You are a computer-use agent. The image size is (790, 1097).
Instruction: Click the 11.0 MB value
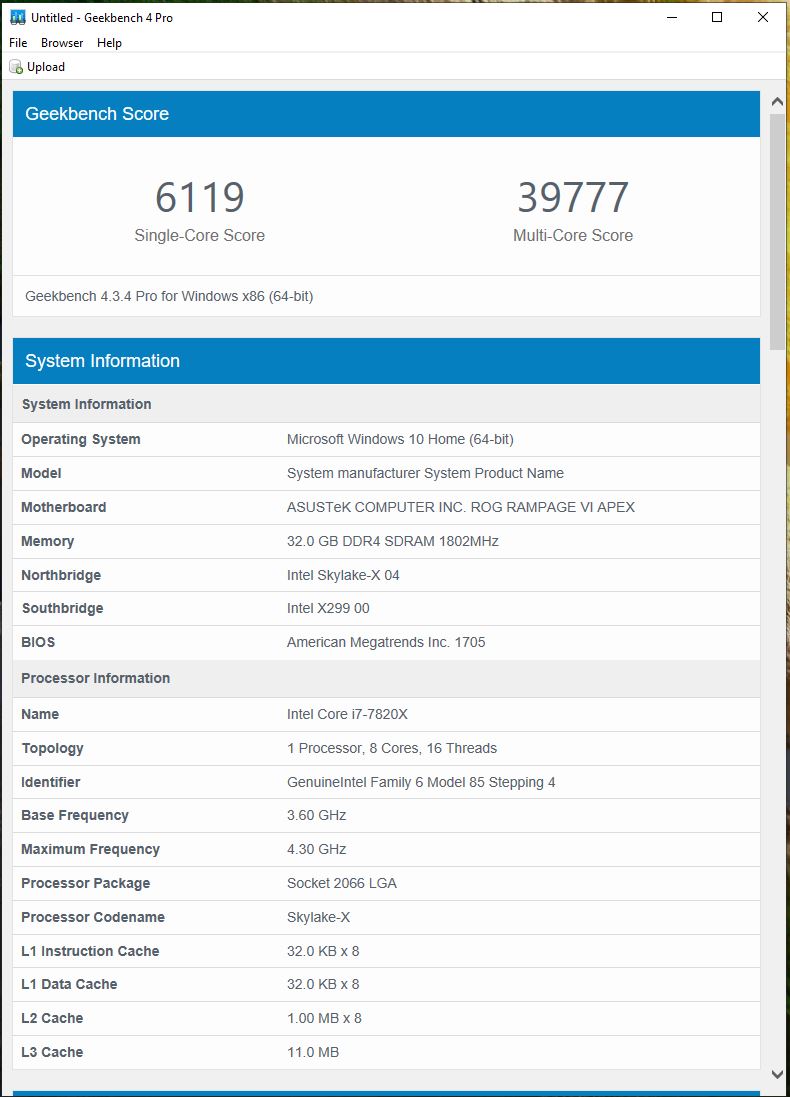(313, 1052)
